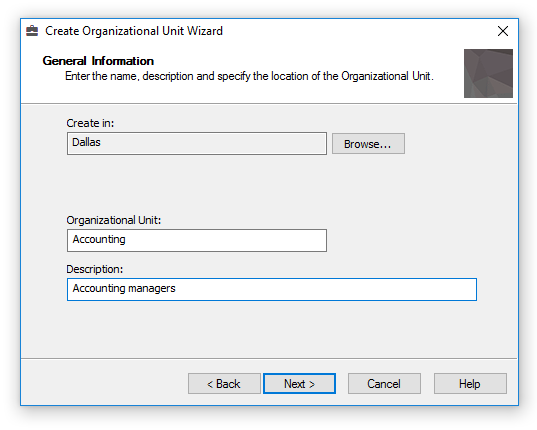Focus the Organizational Unit text box
Viewport: 537px width, 430px height.
click(197, 240)
